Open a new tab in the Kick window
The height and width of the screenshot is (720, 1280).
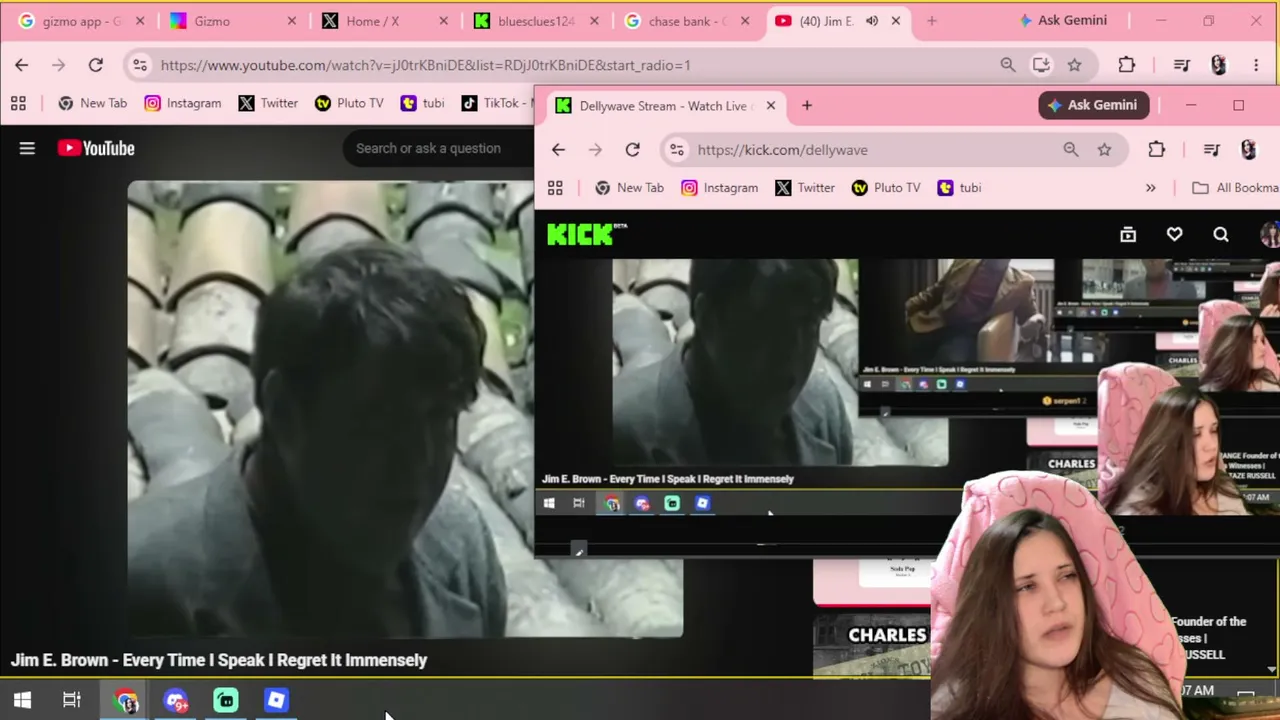click(807, 105)
